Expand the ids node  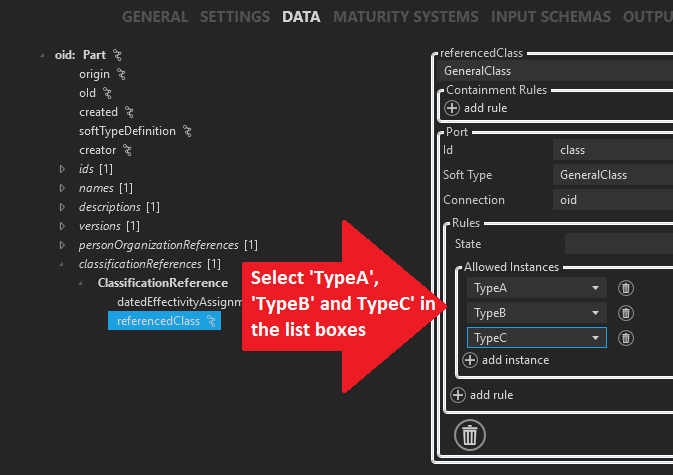coord(62,169)
